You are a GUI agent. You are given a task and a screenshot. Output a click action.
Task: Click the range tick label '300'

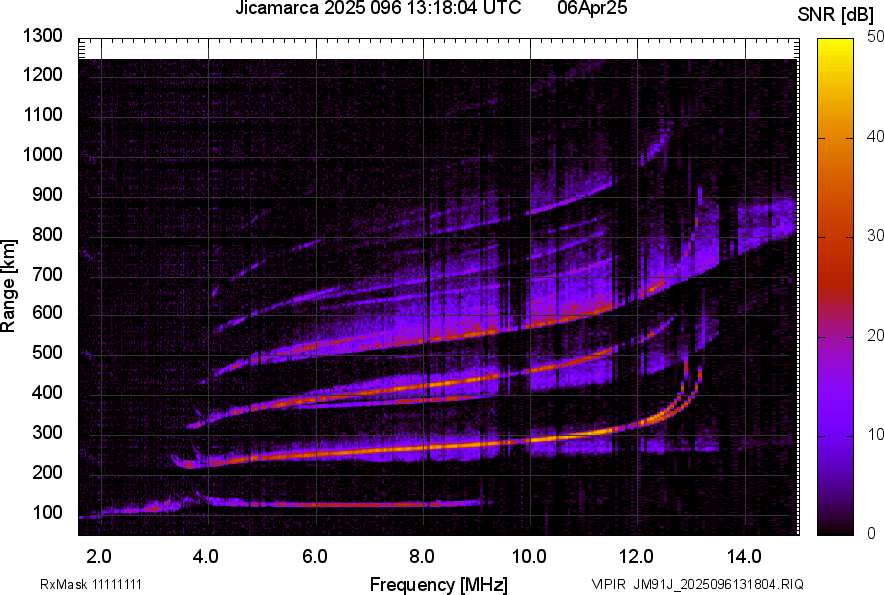pyautogui.click(x=47, y=433)
